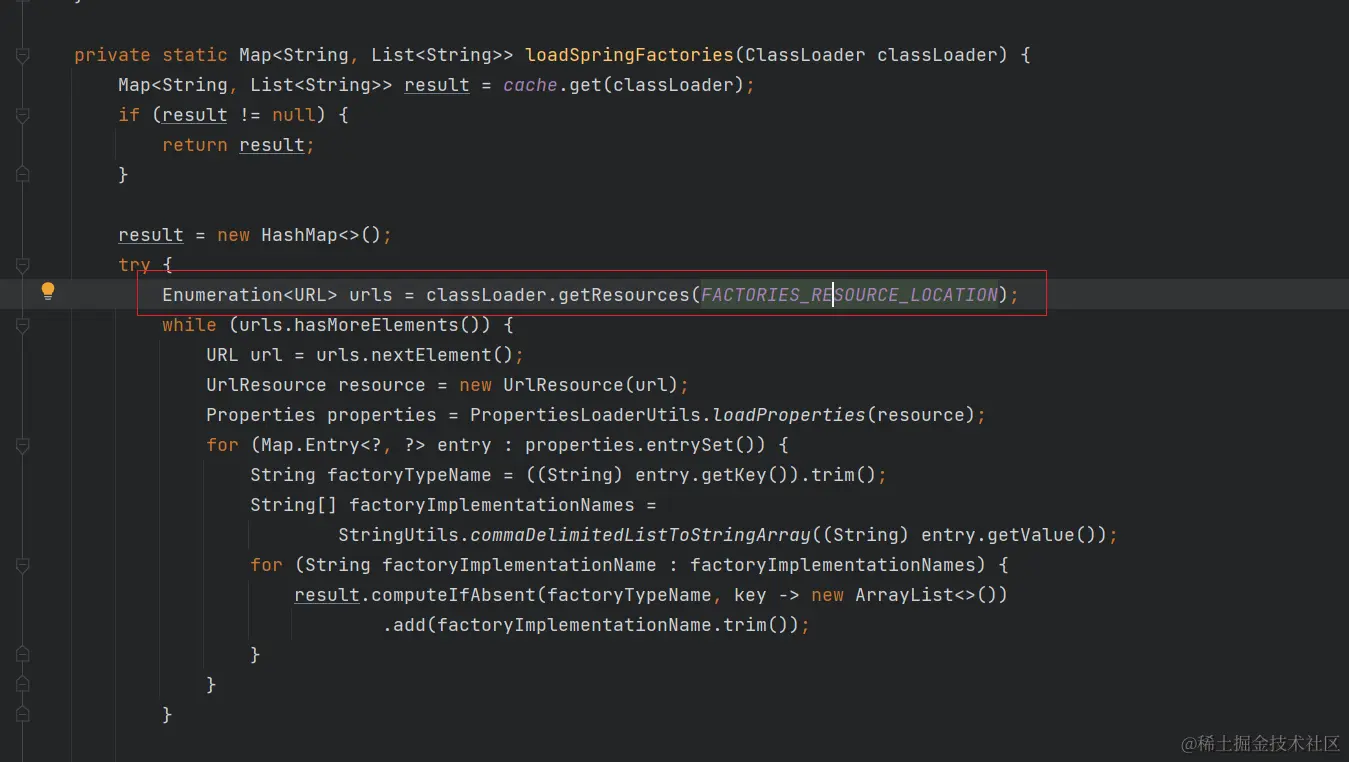Screen dimensions: 1349x762
Task: Click the 'Properties' type declaration
Action: click(261, 415)
